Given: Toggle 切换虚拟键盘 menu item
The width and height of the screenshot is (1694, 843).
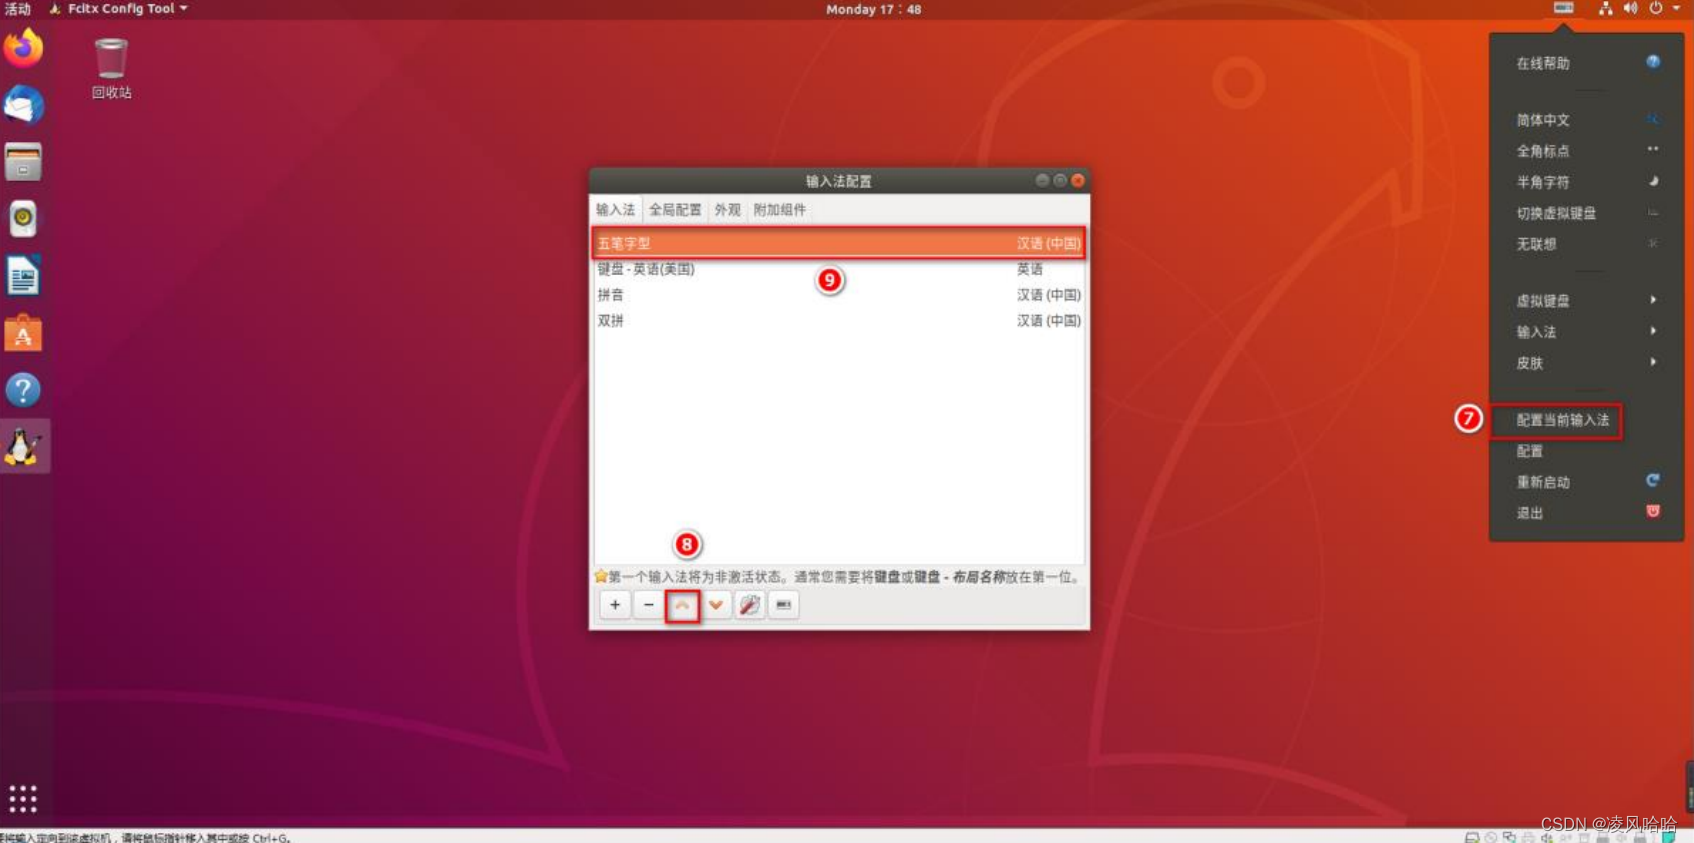Looking at the screenshot, I should [1586, 212].
